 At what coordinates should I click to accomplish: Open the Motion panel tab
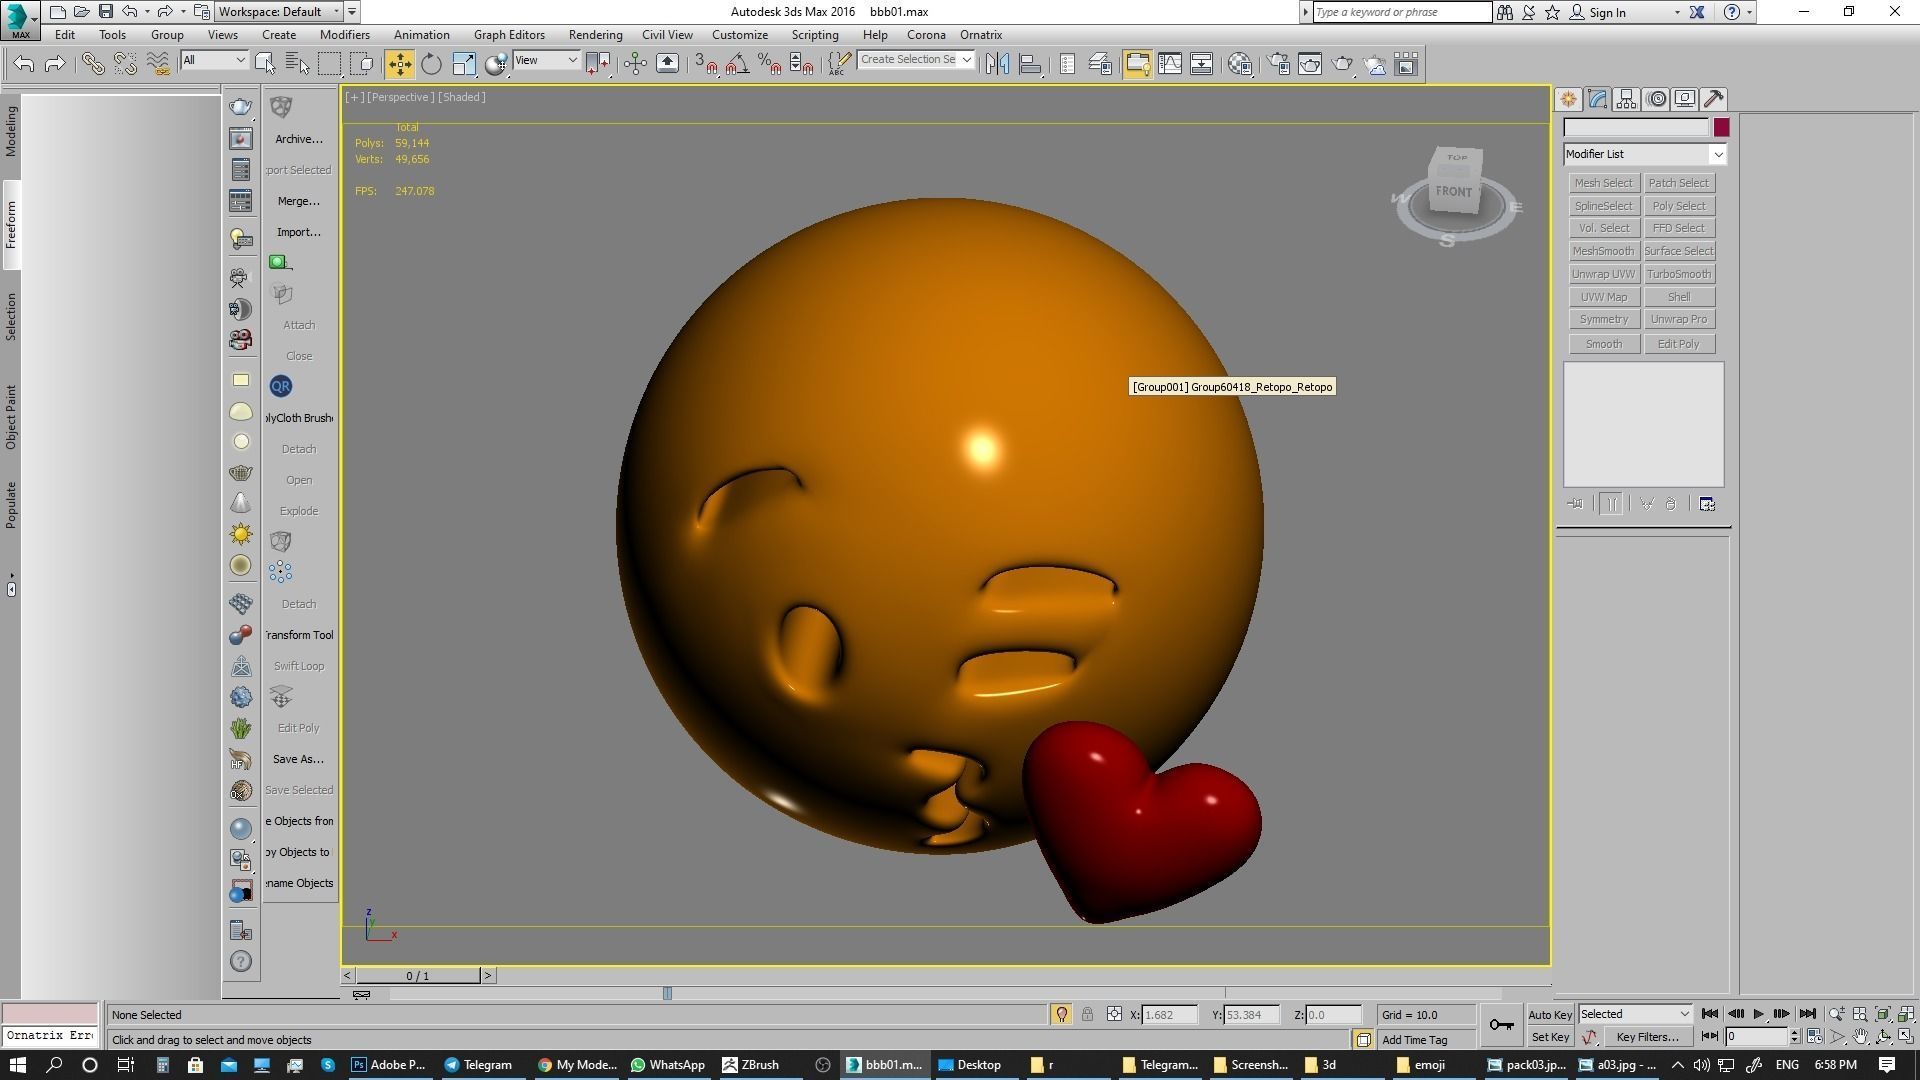pos(1656,99)
